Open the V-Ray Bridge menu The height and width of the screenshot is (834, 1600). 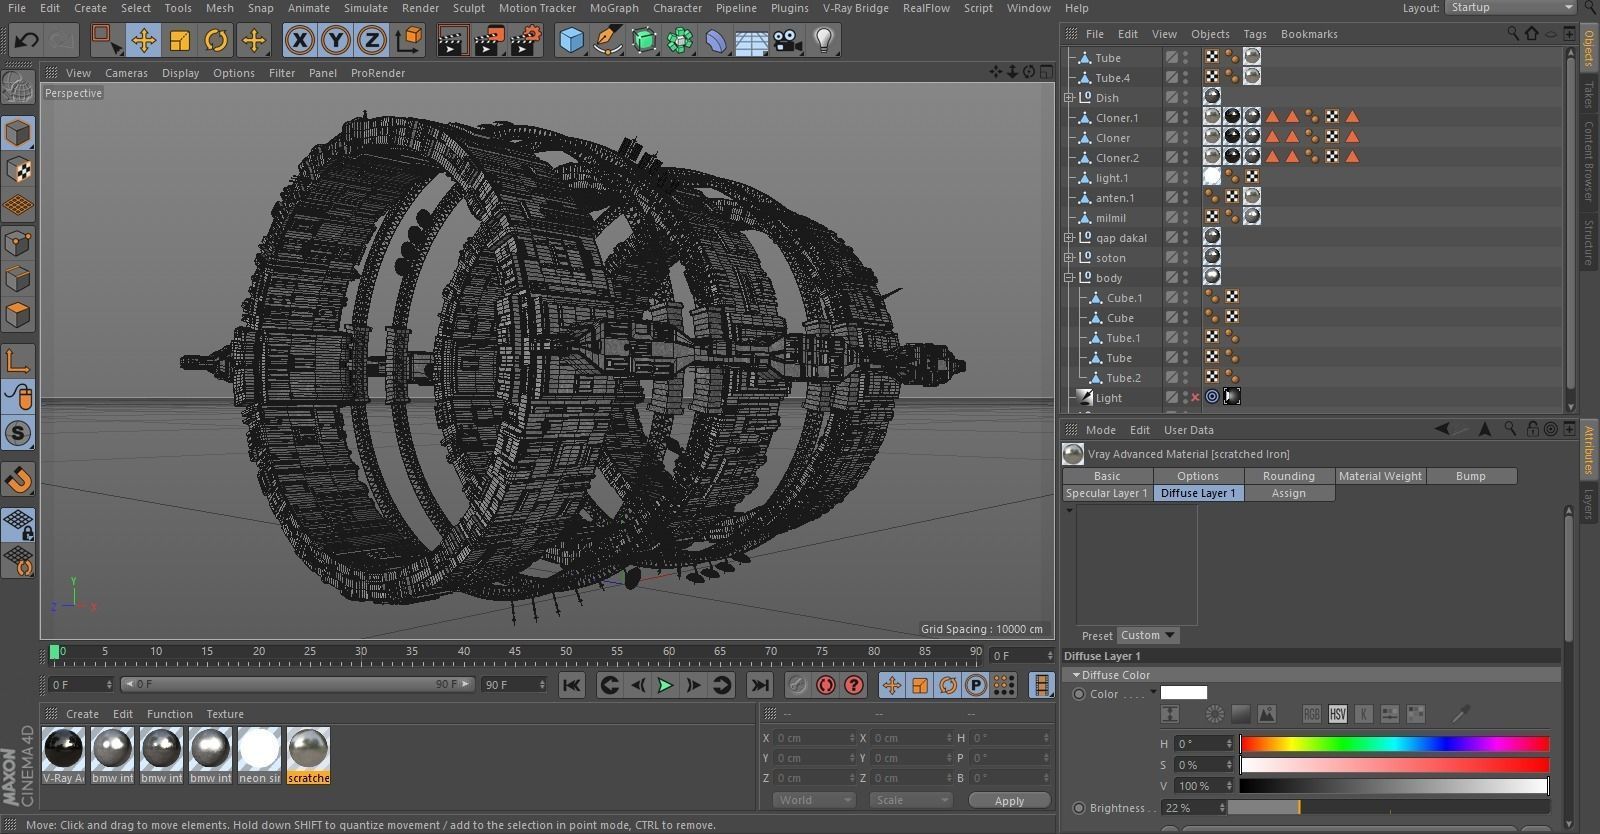[855, 8]
